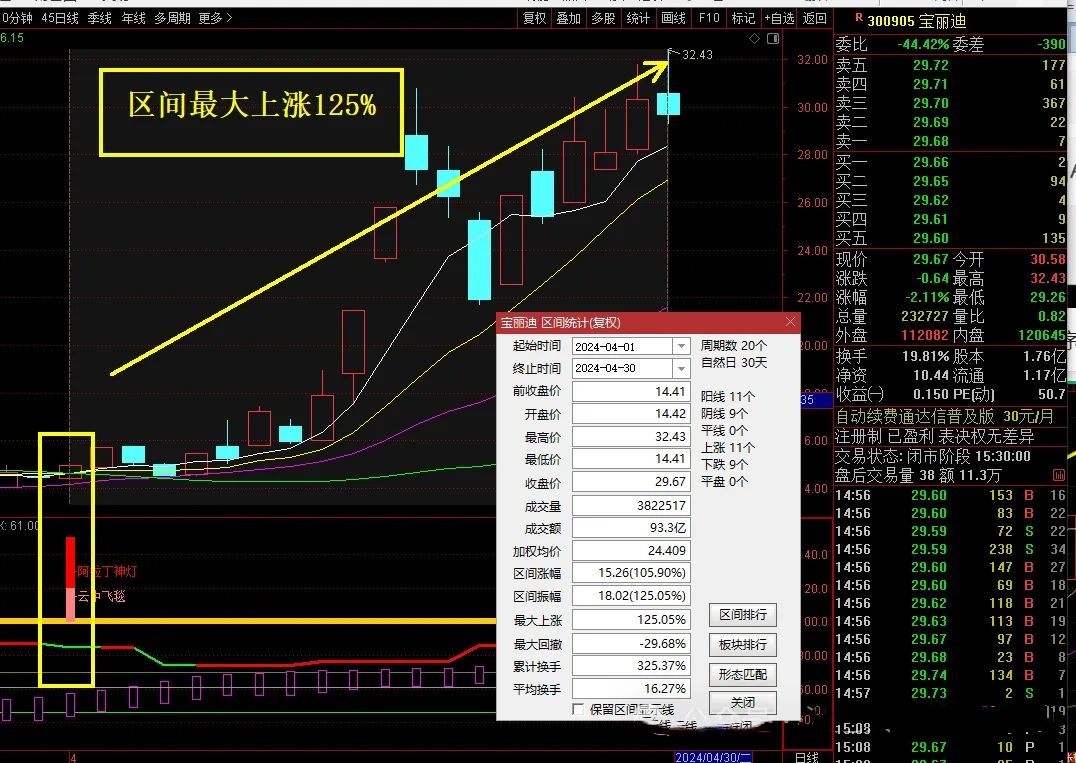Image resolution: width=1076 pixels, height=763 pixels.
Task: Click the 复权 toolbar button
Action: pyautogui.click(x=535, y=18)
